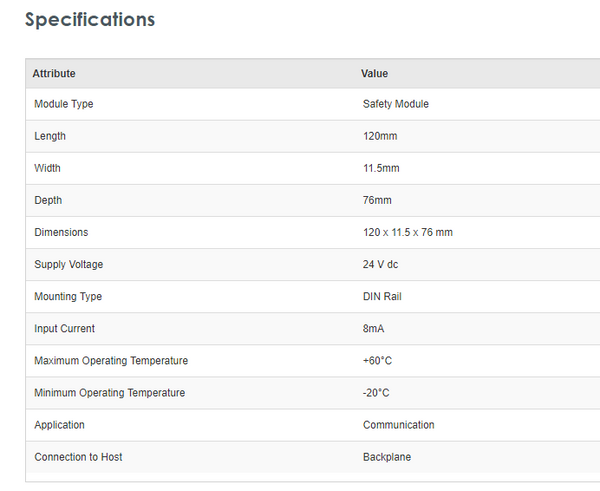
Task: Click the Width attribute label
Action: coord(48,168)
